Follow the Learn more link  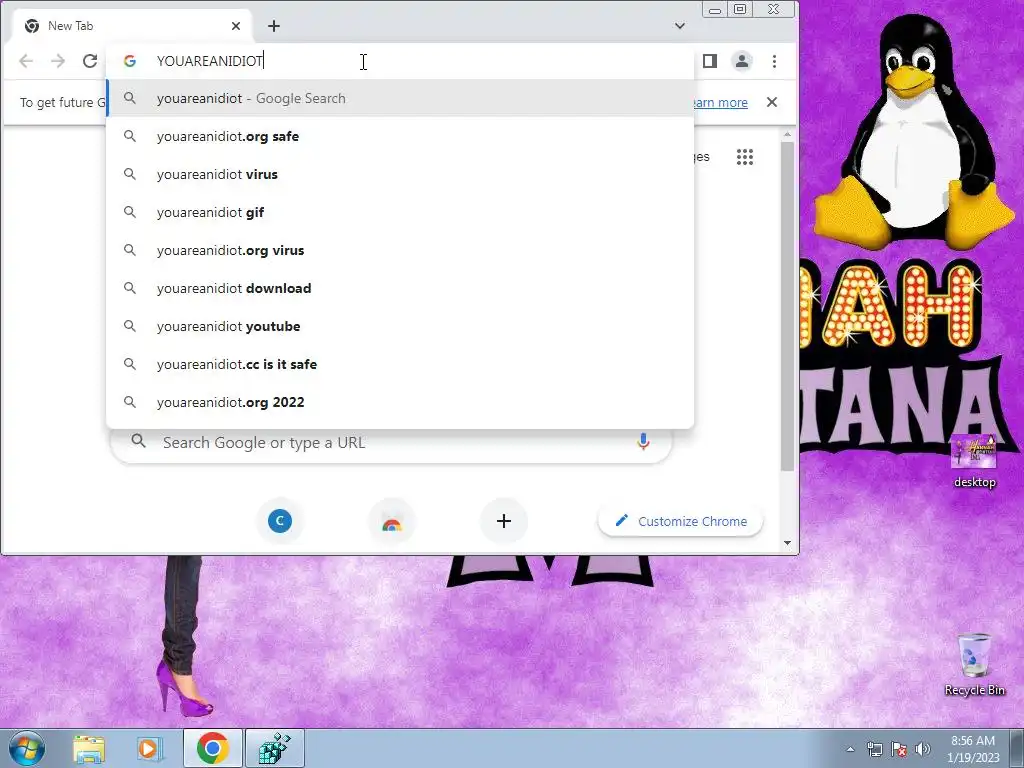(718, 103)
